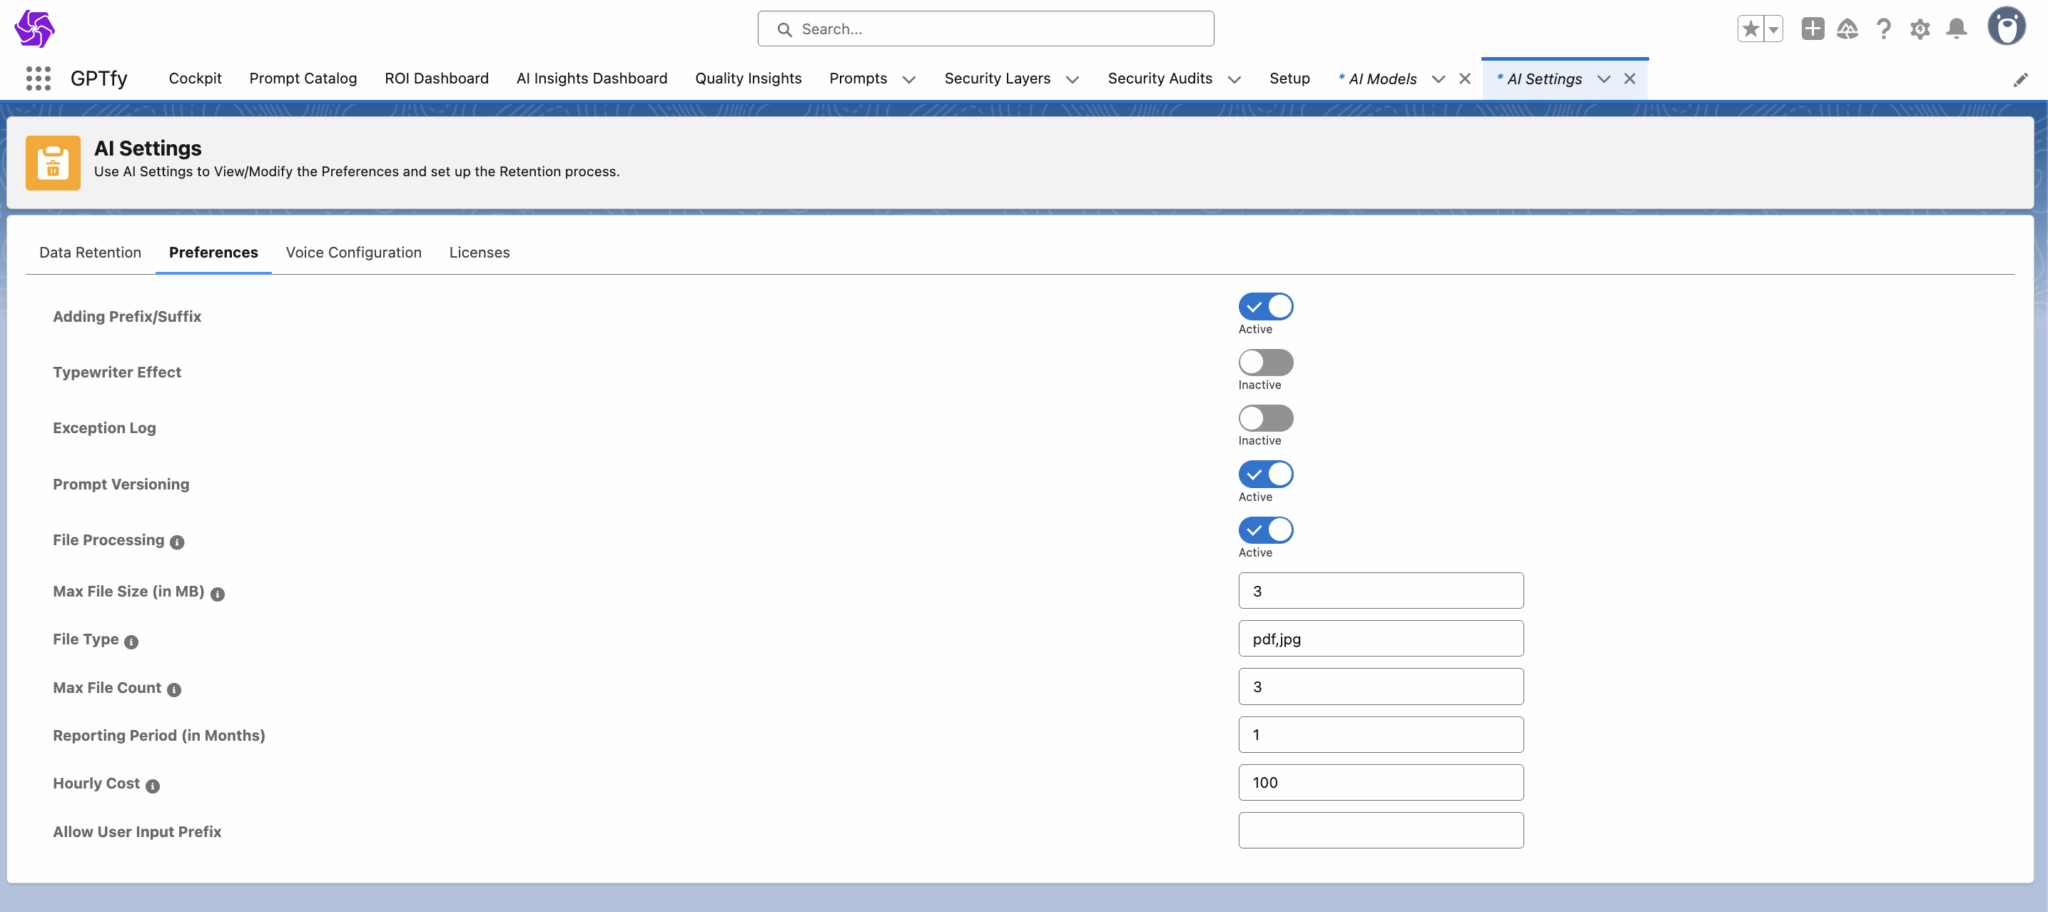Open the Prompt Catalog nav link
The height and width of the screenshot is (912, 2048).
click(303, 78)
